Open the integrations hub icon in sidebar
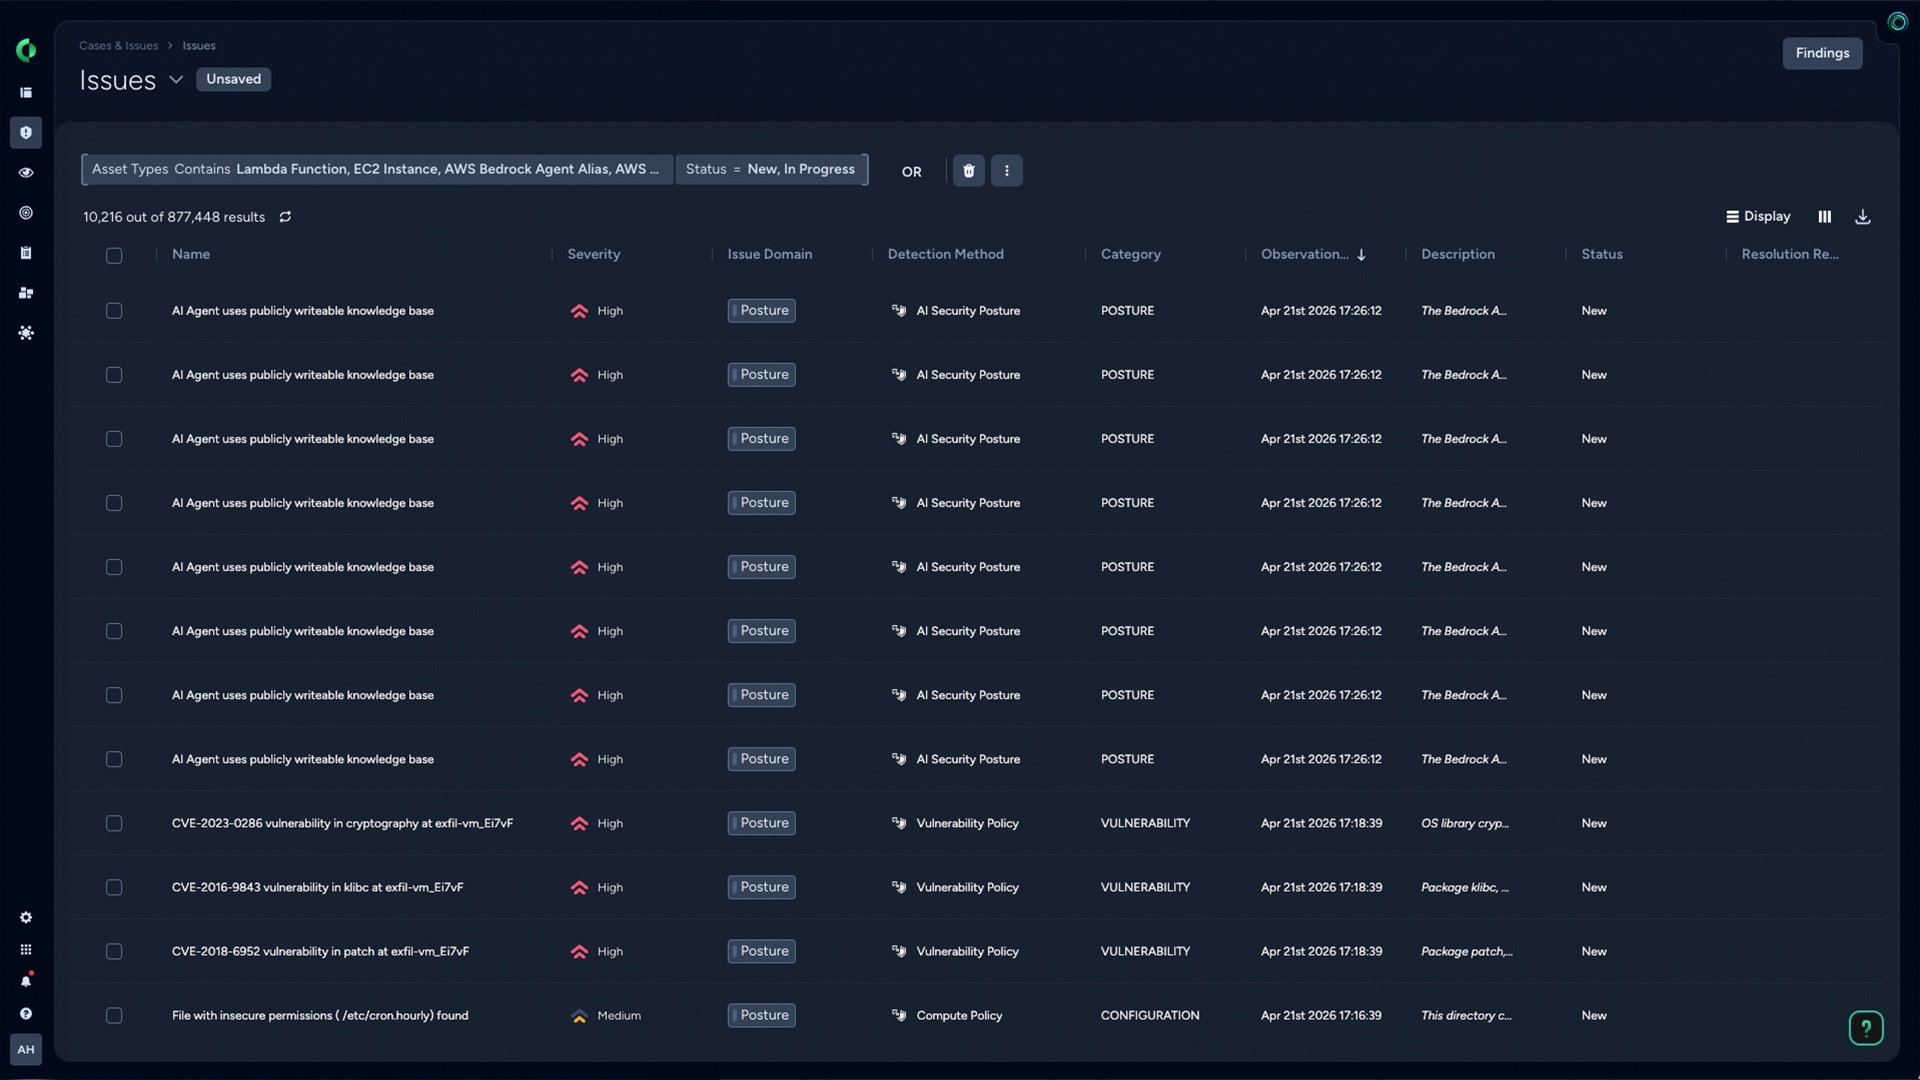 click(26, 333)
